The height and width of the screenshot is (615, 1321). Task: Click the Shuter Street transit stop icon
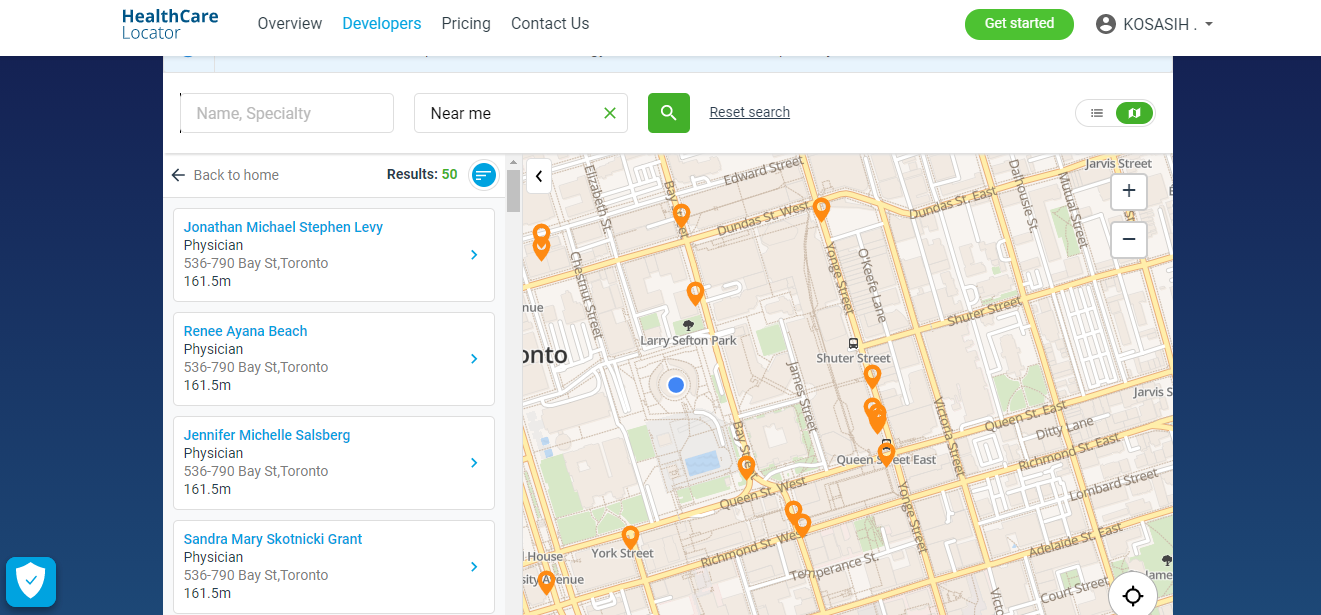(x=853, y=343)
